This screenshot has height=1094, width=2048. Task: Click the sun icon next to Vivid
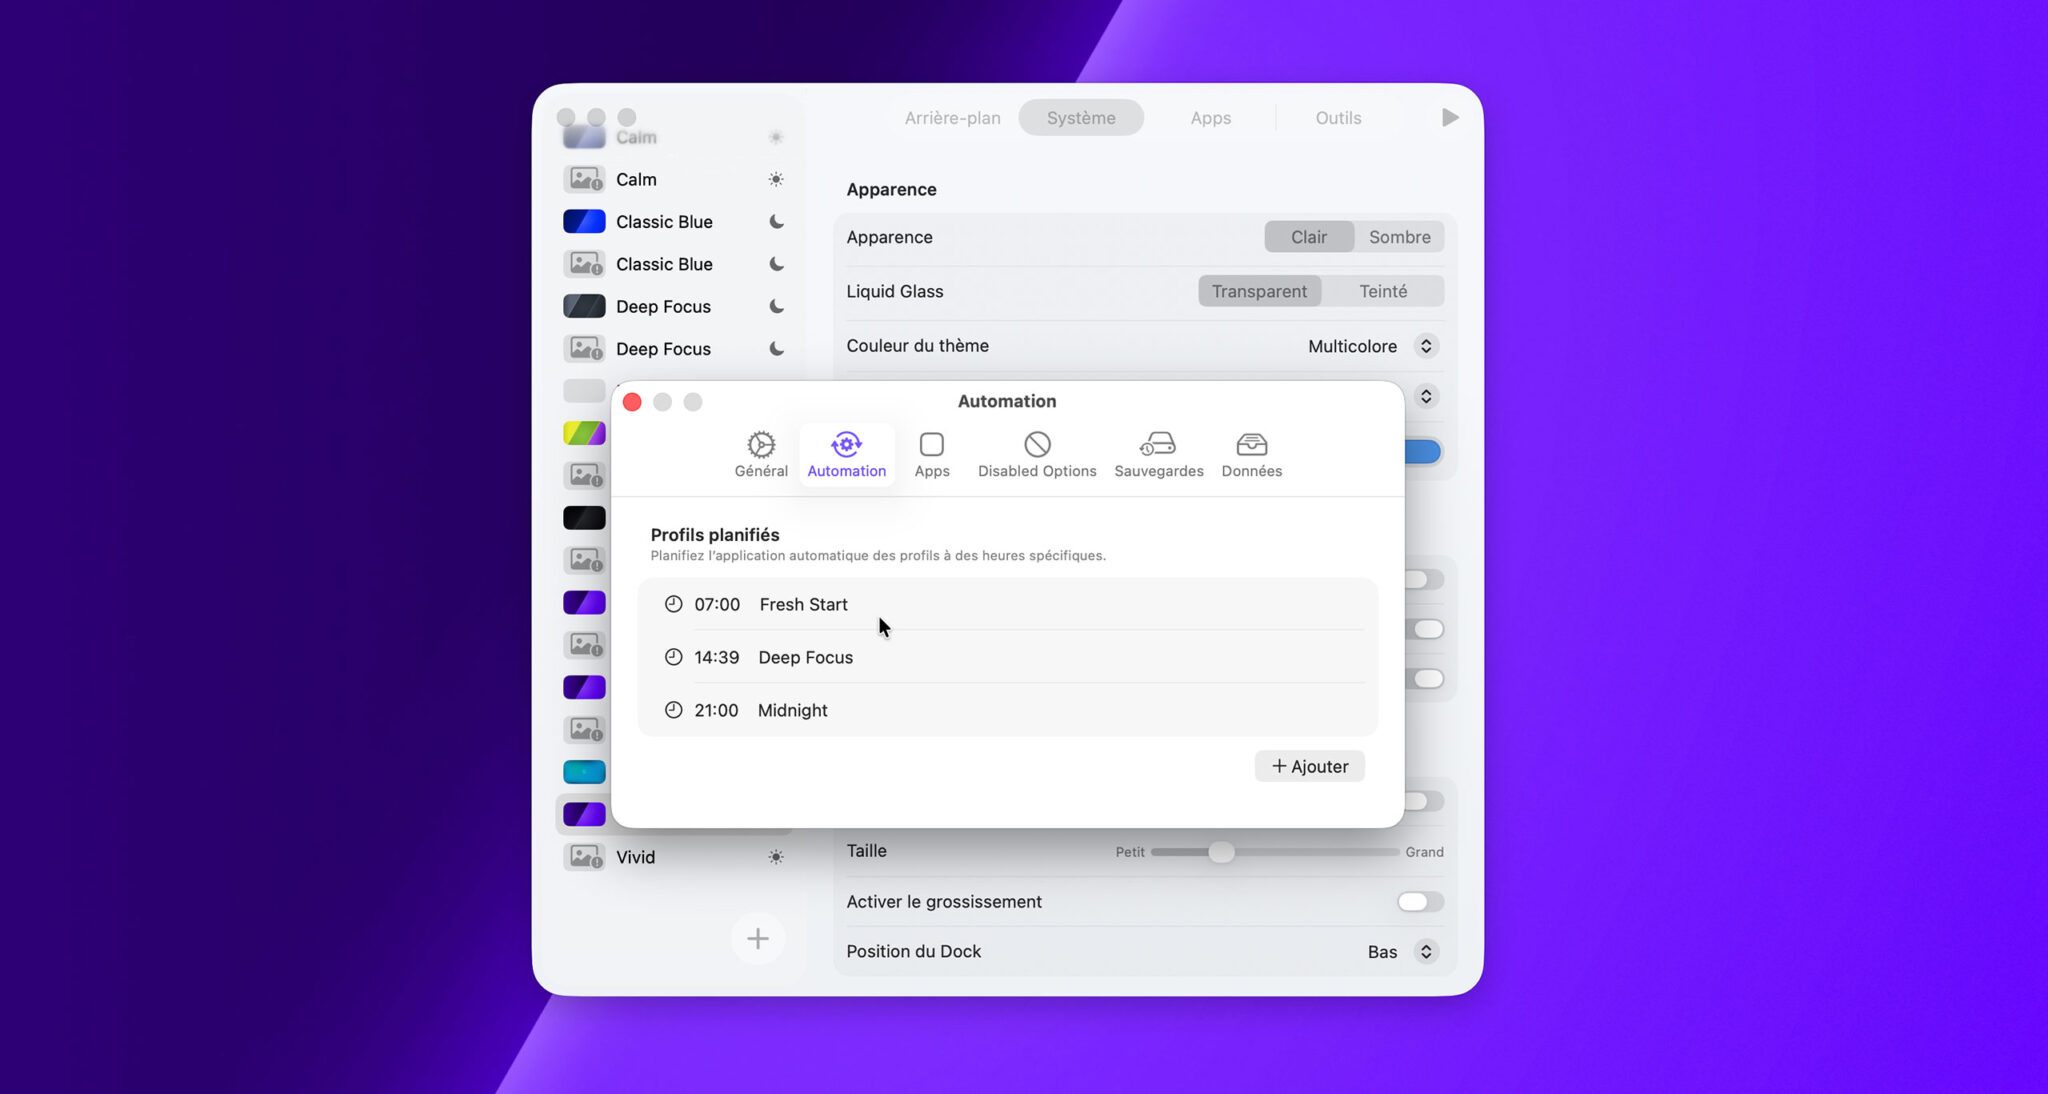(x=776, y=857)
